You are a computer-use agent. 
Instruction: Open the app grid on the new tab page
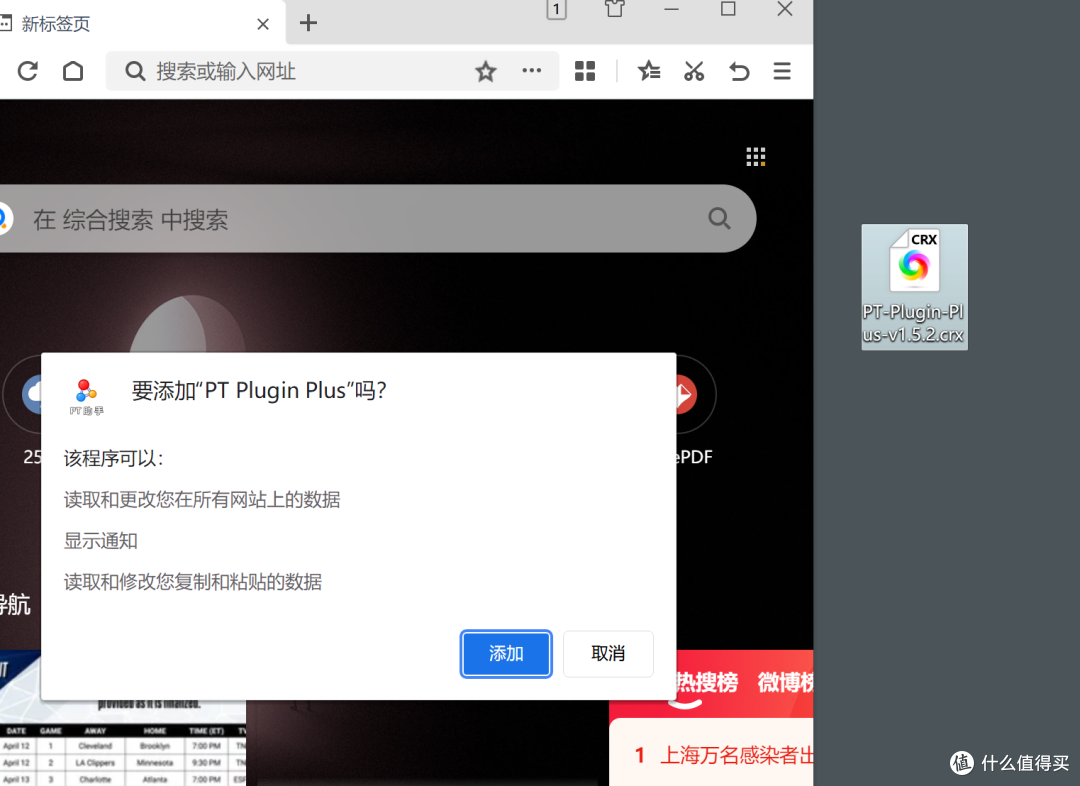pyautogui.click(x=755, y=156)
